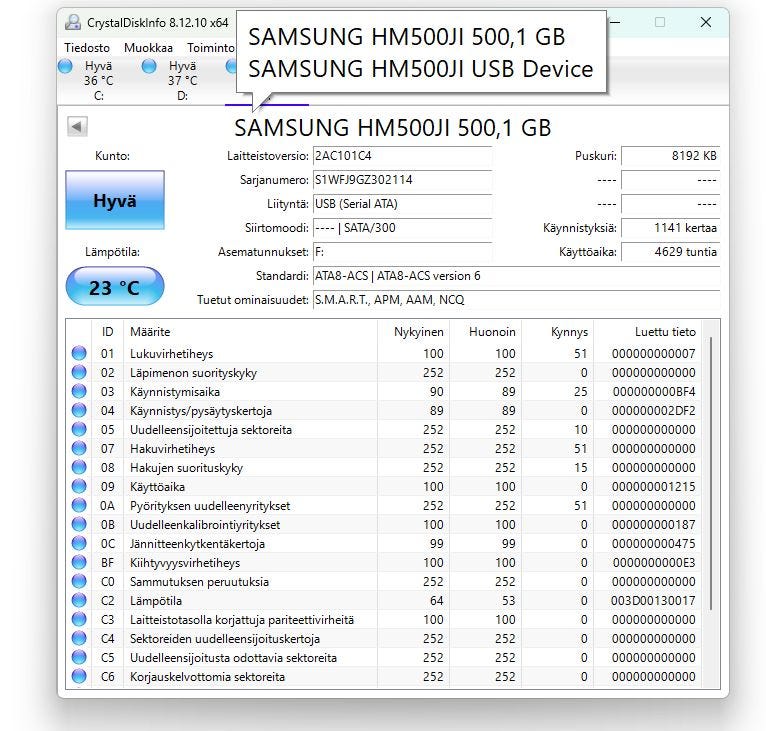Screen dimensions: 766x731
Task: Click the 23 °C temperature button
Action: coord(115,287)
